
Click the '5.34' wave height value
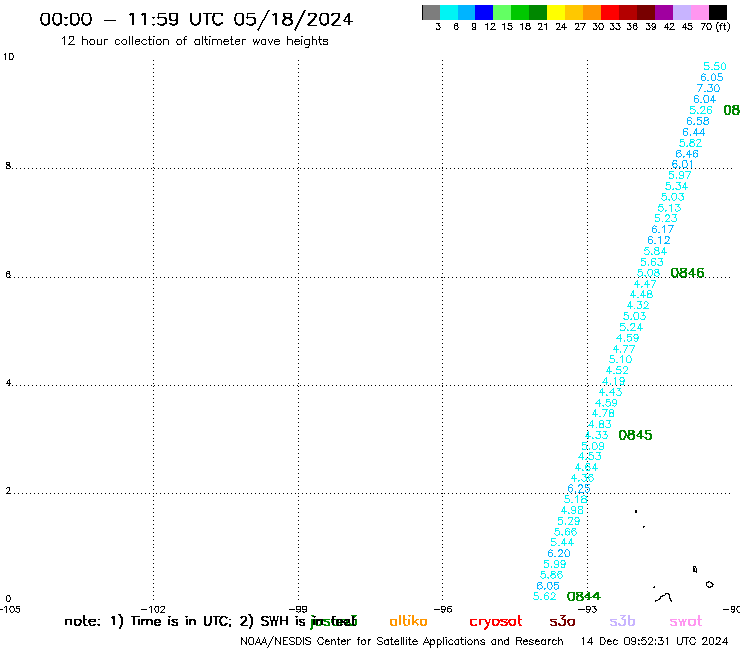(676, 186)
